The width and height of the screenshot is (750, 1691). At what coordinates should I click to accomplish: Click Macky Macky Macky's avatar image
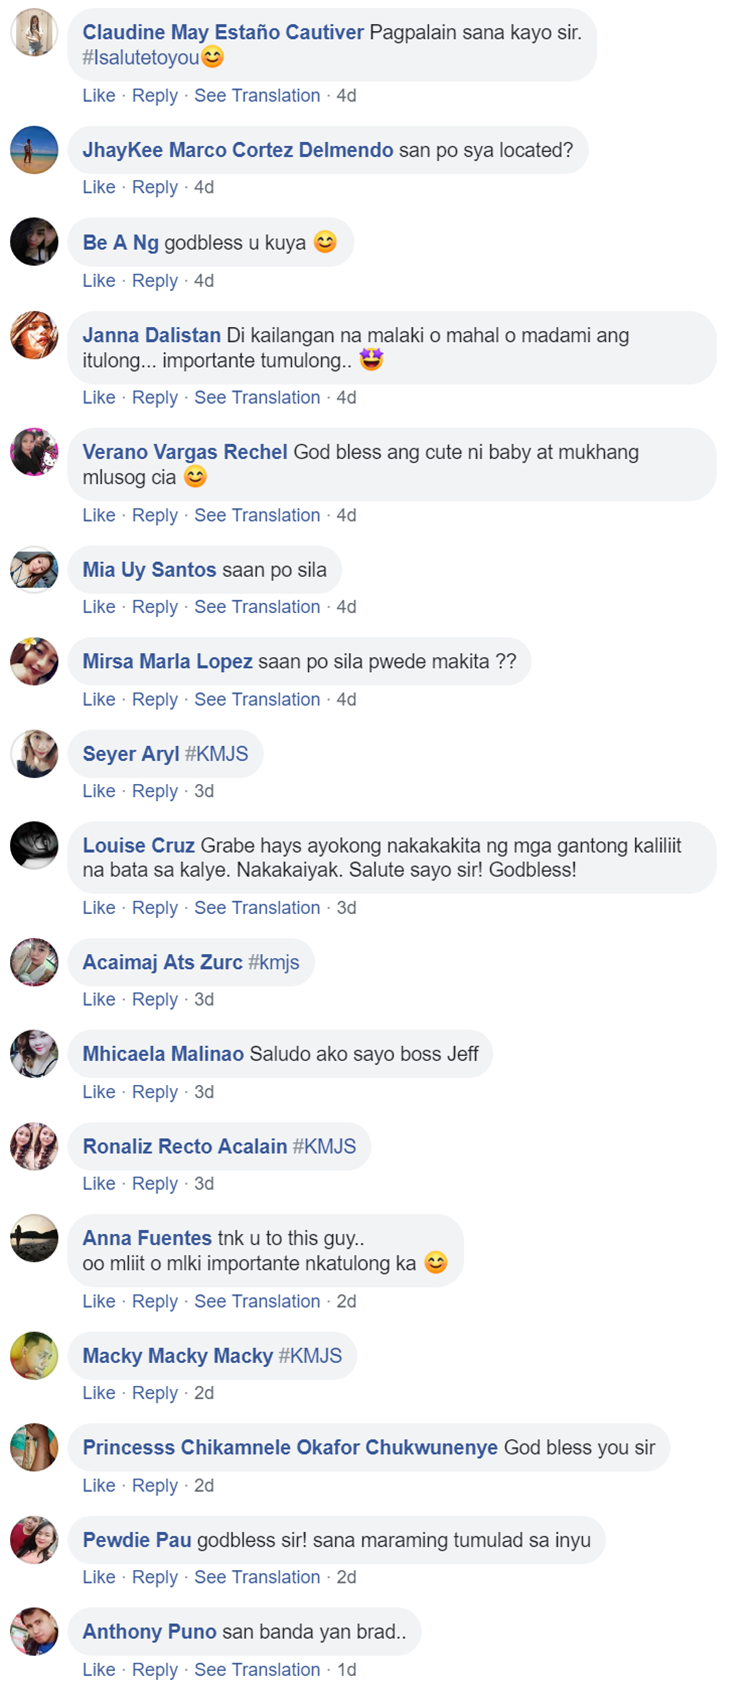tap(34, 1356)
